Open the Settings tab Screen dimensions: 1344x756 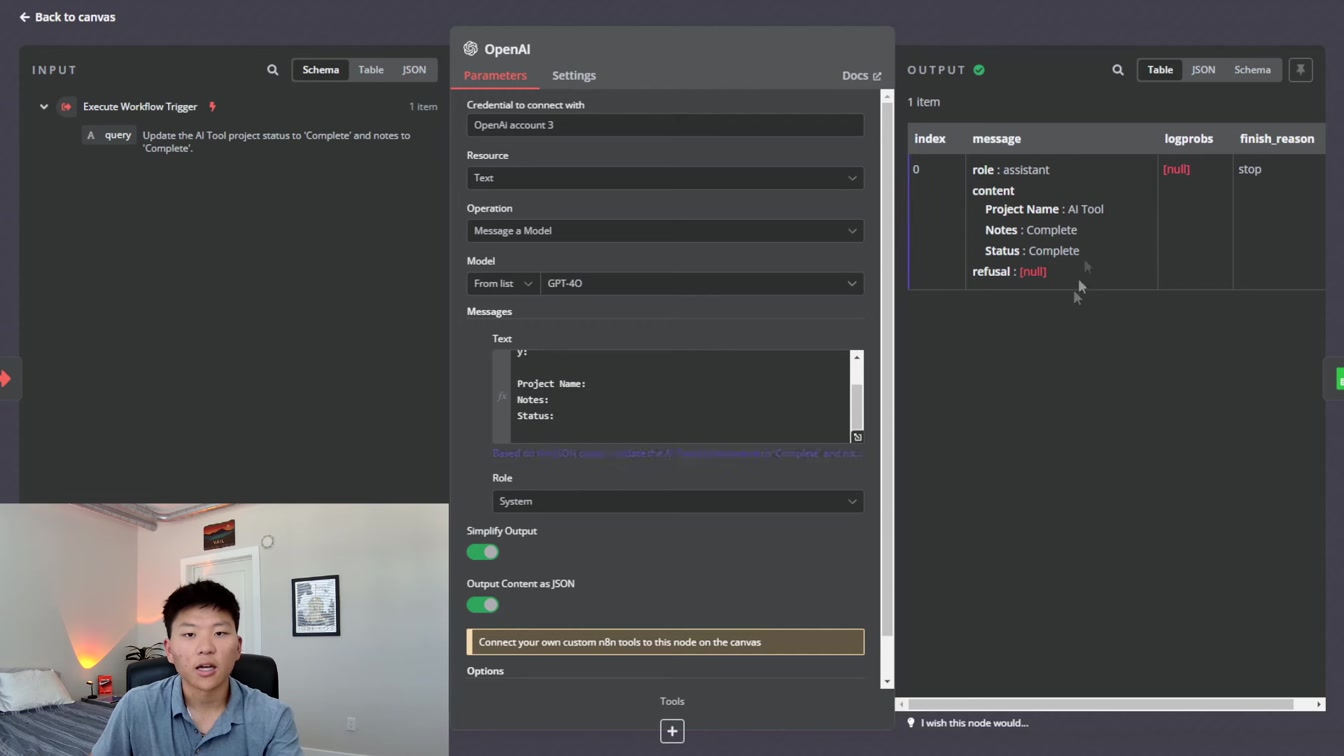[x=574, y=76]
